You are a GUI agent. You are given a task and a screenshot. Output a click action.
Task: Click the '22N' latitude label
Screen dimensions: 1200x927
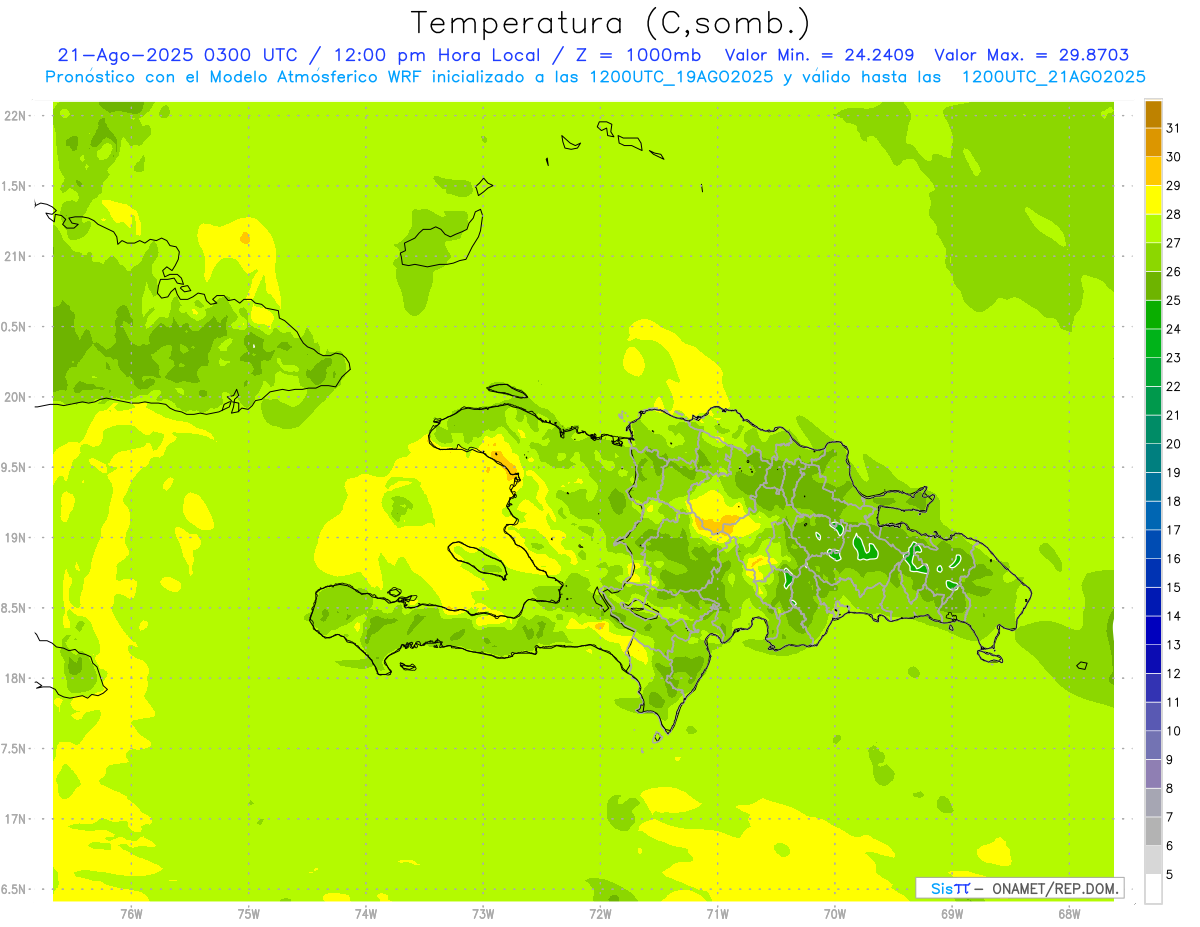point(15,116)
